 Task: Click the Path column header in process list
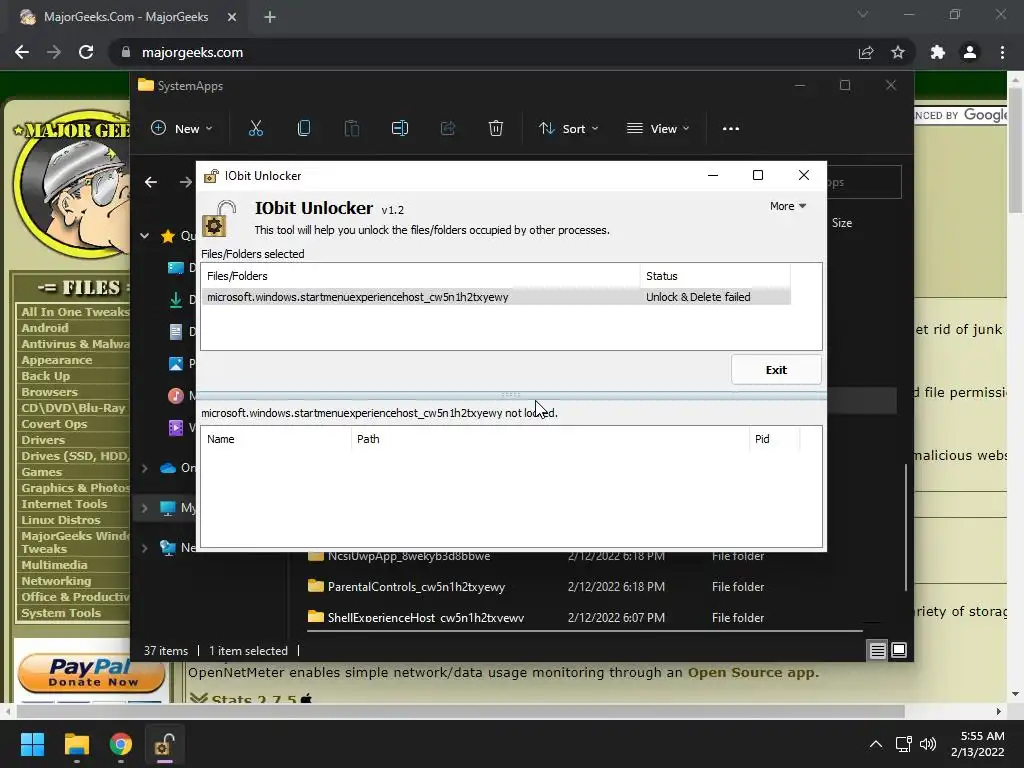[550, 439]
